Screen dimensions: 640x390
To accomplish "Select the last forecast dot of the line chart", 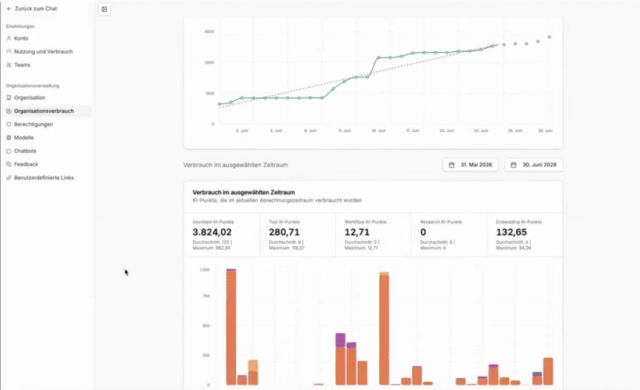I will [549, 37].
